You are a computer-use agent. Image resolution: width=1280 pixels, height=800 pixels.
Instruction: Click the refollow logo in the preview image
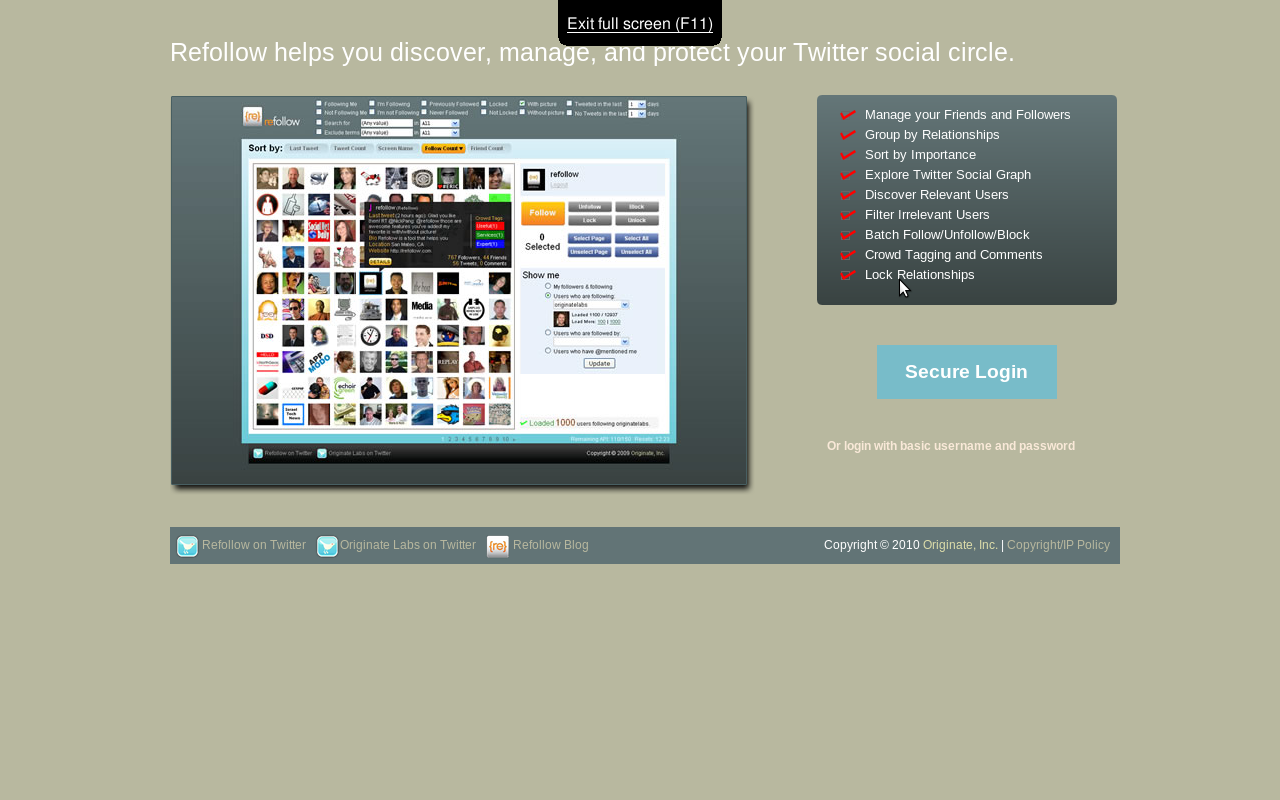click(x=271, y=118)
